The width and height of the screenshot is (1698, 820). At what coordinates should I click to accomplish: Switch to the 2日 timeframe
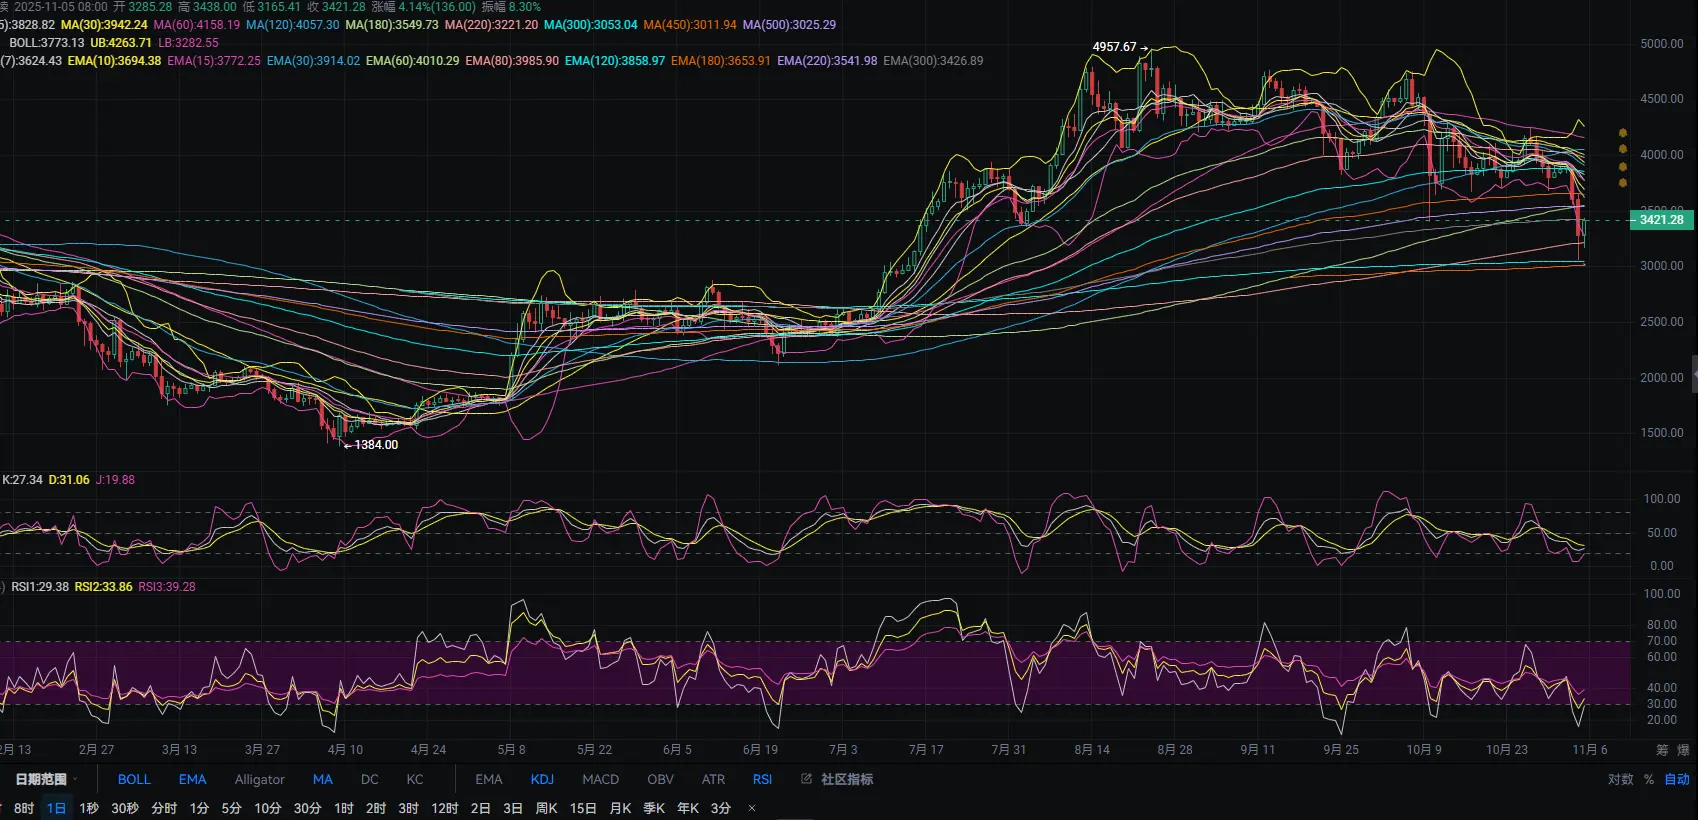[481, 808]
